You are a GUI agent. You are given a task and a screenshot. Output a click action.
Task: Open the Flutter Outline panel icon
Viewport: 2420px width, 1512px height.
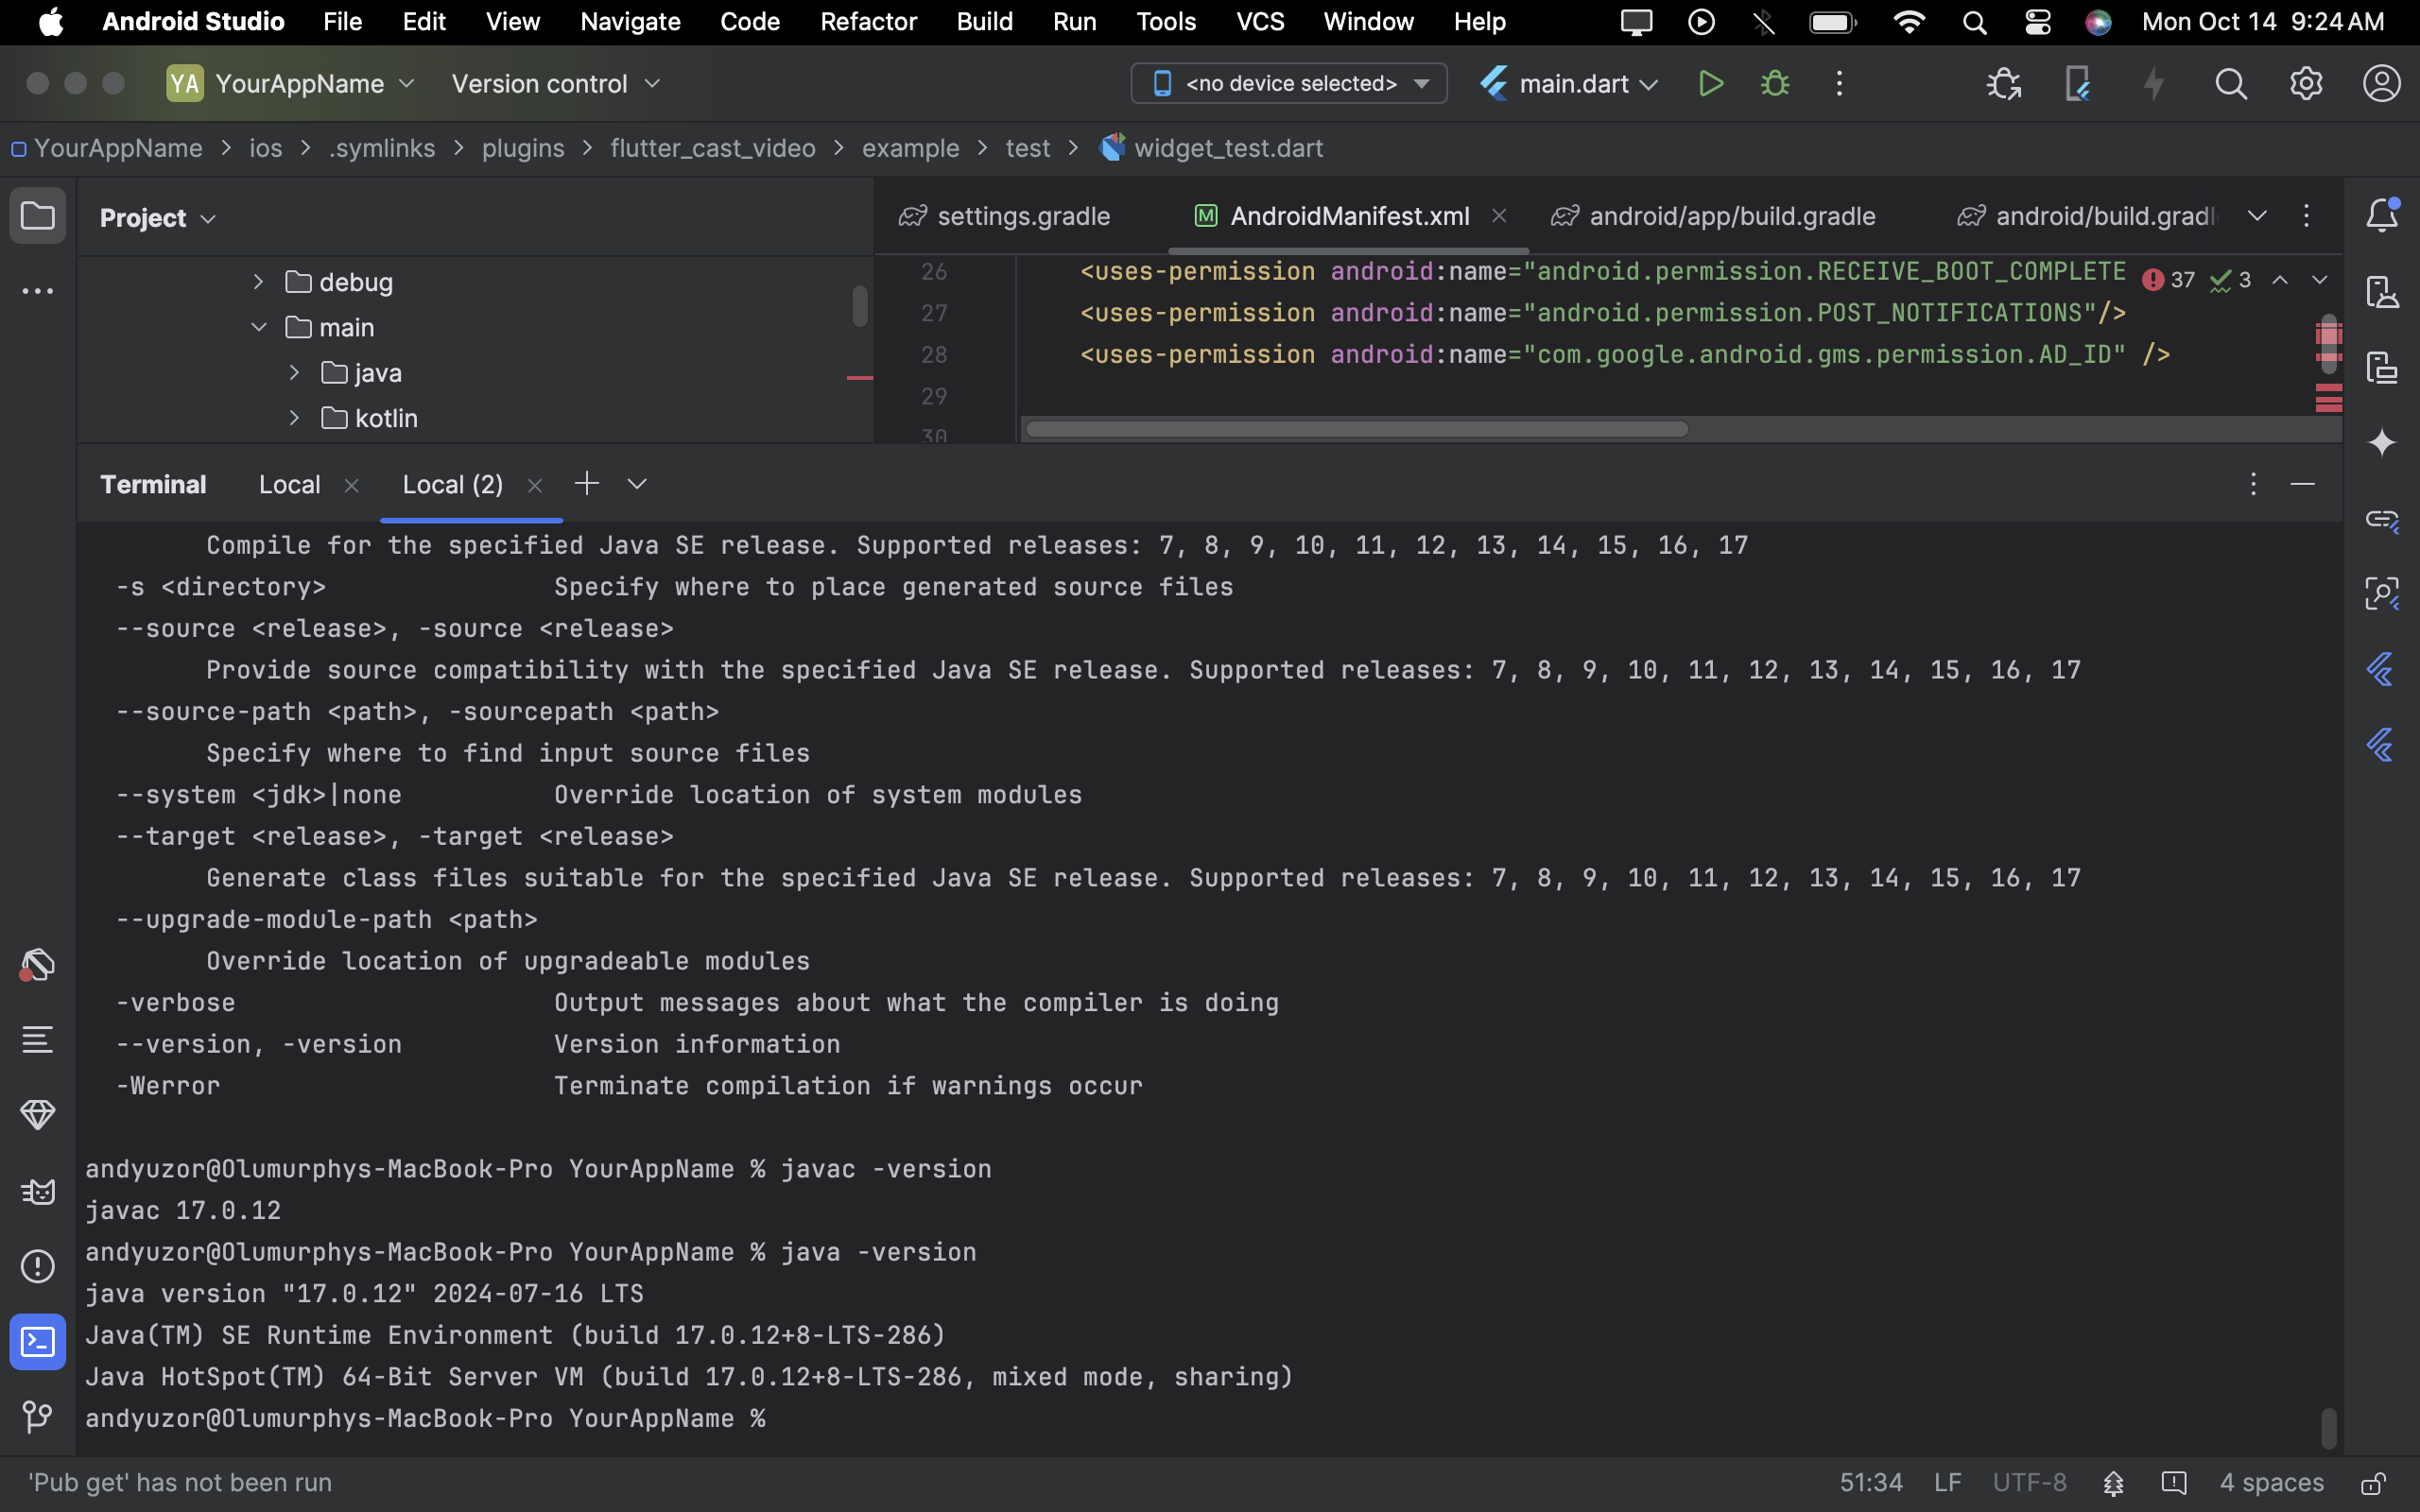(2380, 669)
